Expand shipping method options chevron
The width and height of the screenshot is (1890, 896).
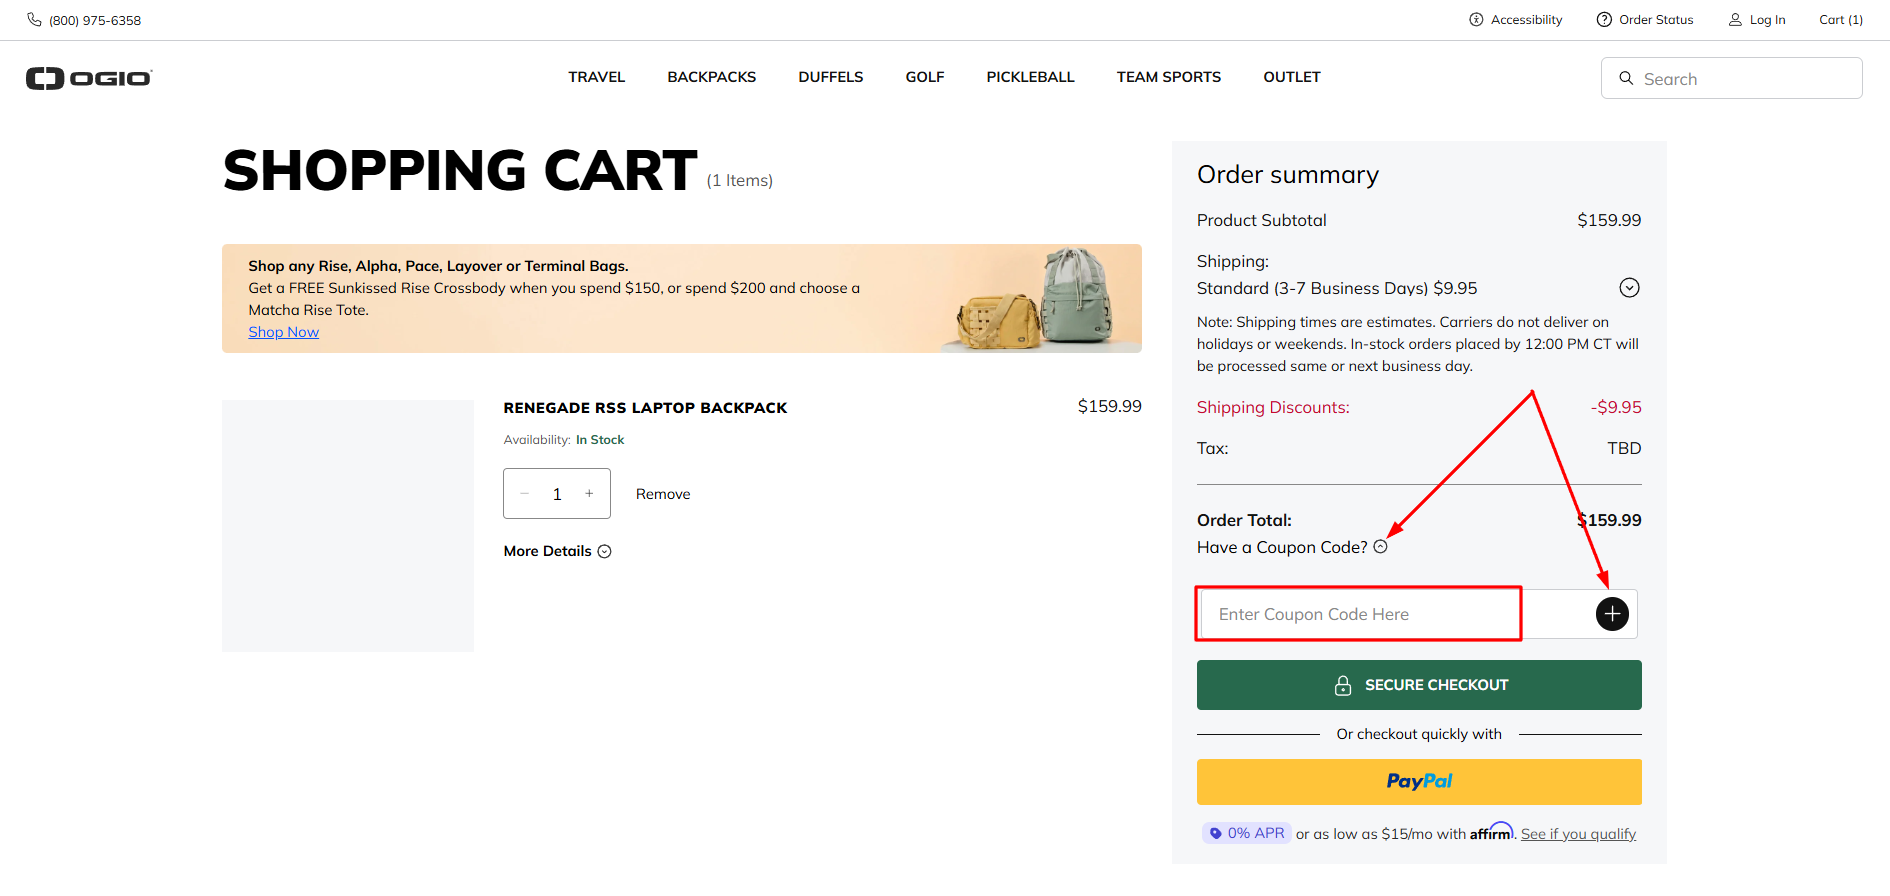tap(1629, 288)
